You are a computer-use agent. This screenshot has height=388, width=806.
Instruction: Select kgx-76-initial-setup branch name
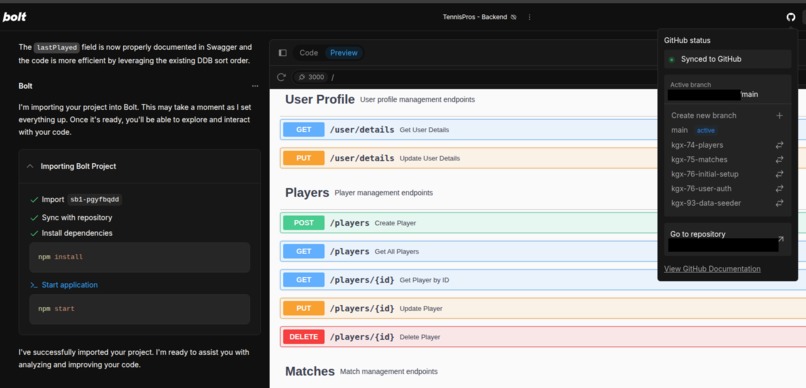[705, 174]
